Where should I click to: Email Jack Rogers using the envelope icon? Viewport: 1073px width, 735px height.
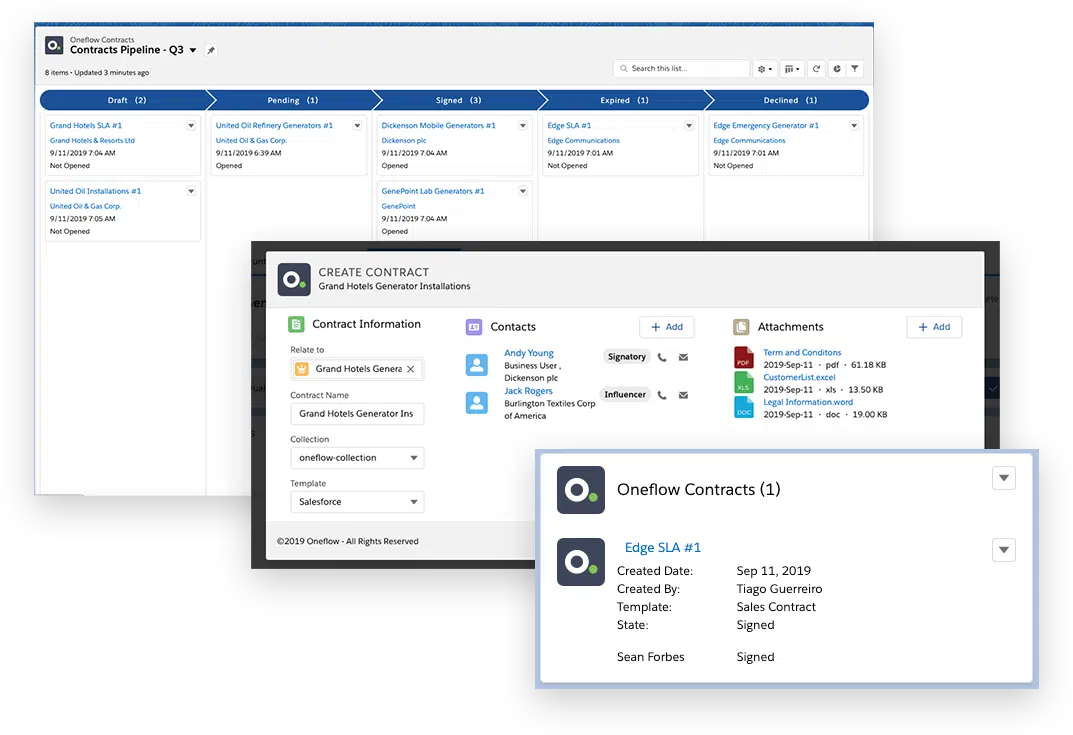683,395
